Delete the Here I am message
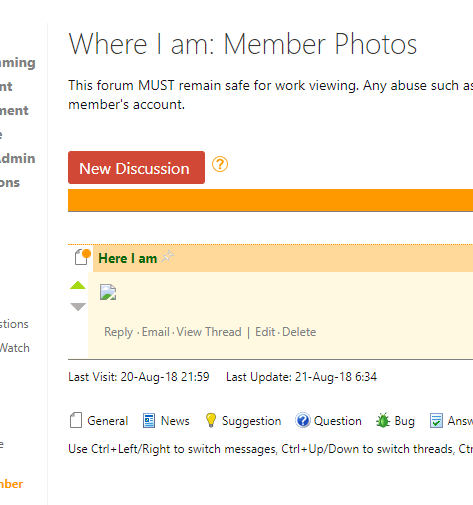Screen dimensions: 473x505 (299, 332)
